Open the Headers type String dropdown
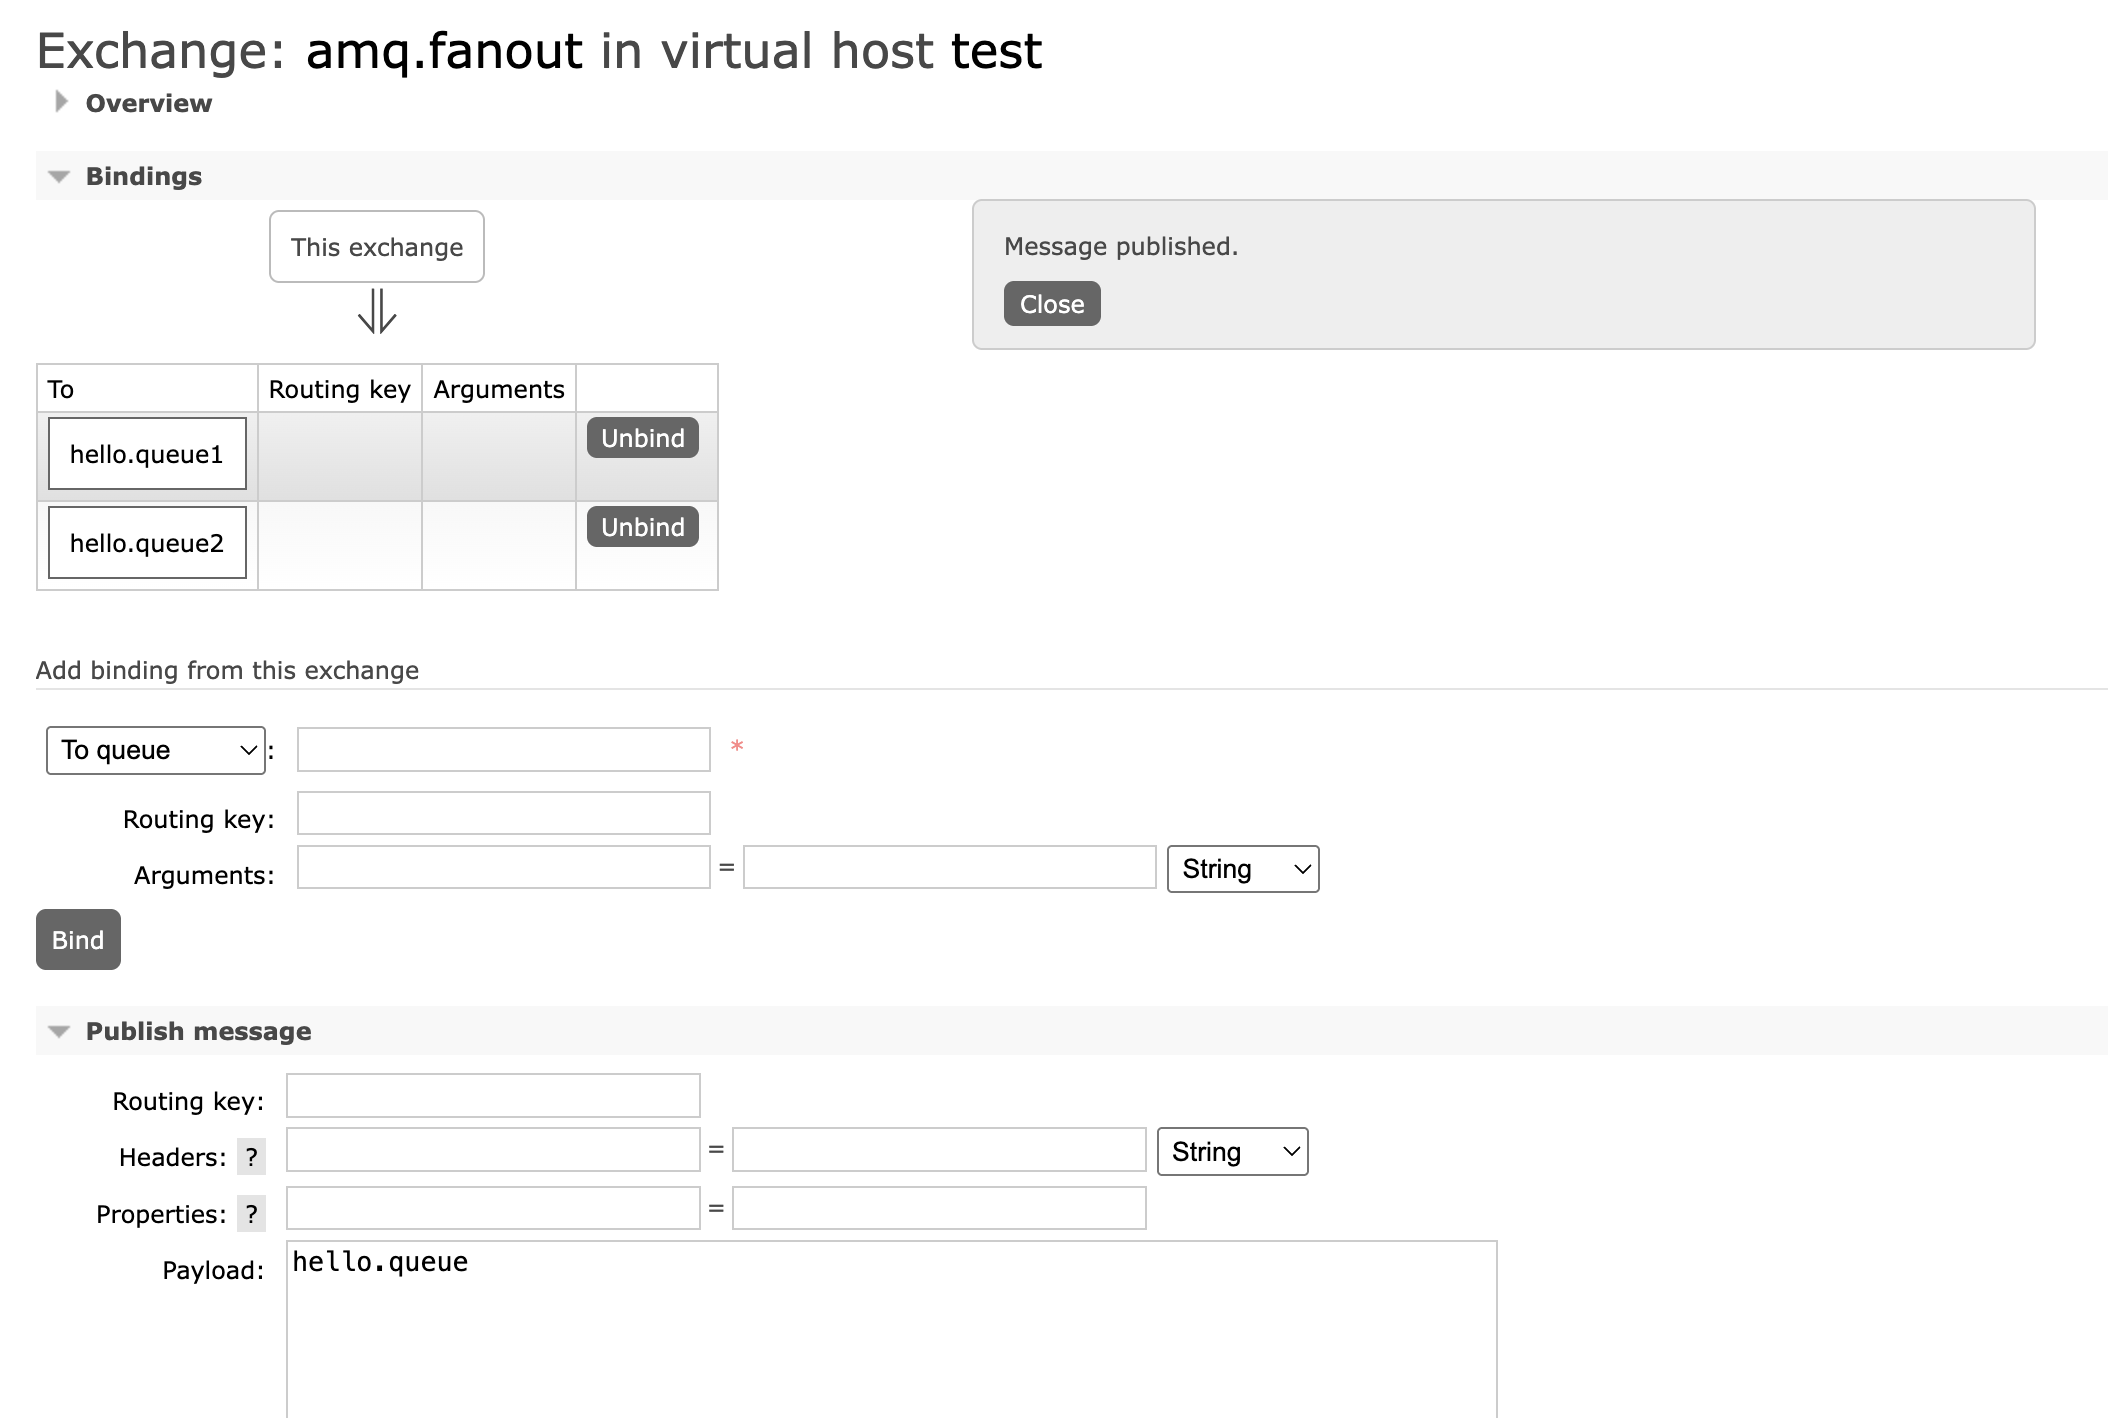 click(1232, 1152)
